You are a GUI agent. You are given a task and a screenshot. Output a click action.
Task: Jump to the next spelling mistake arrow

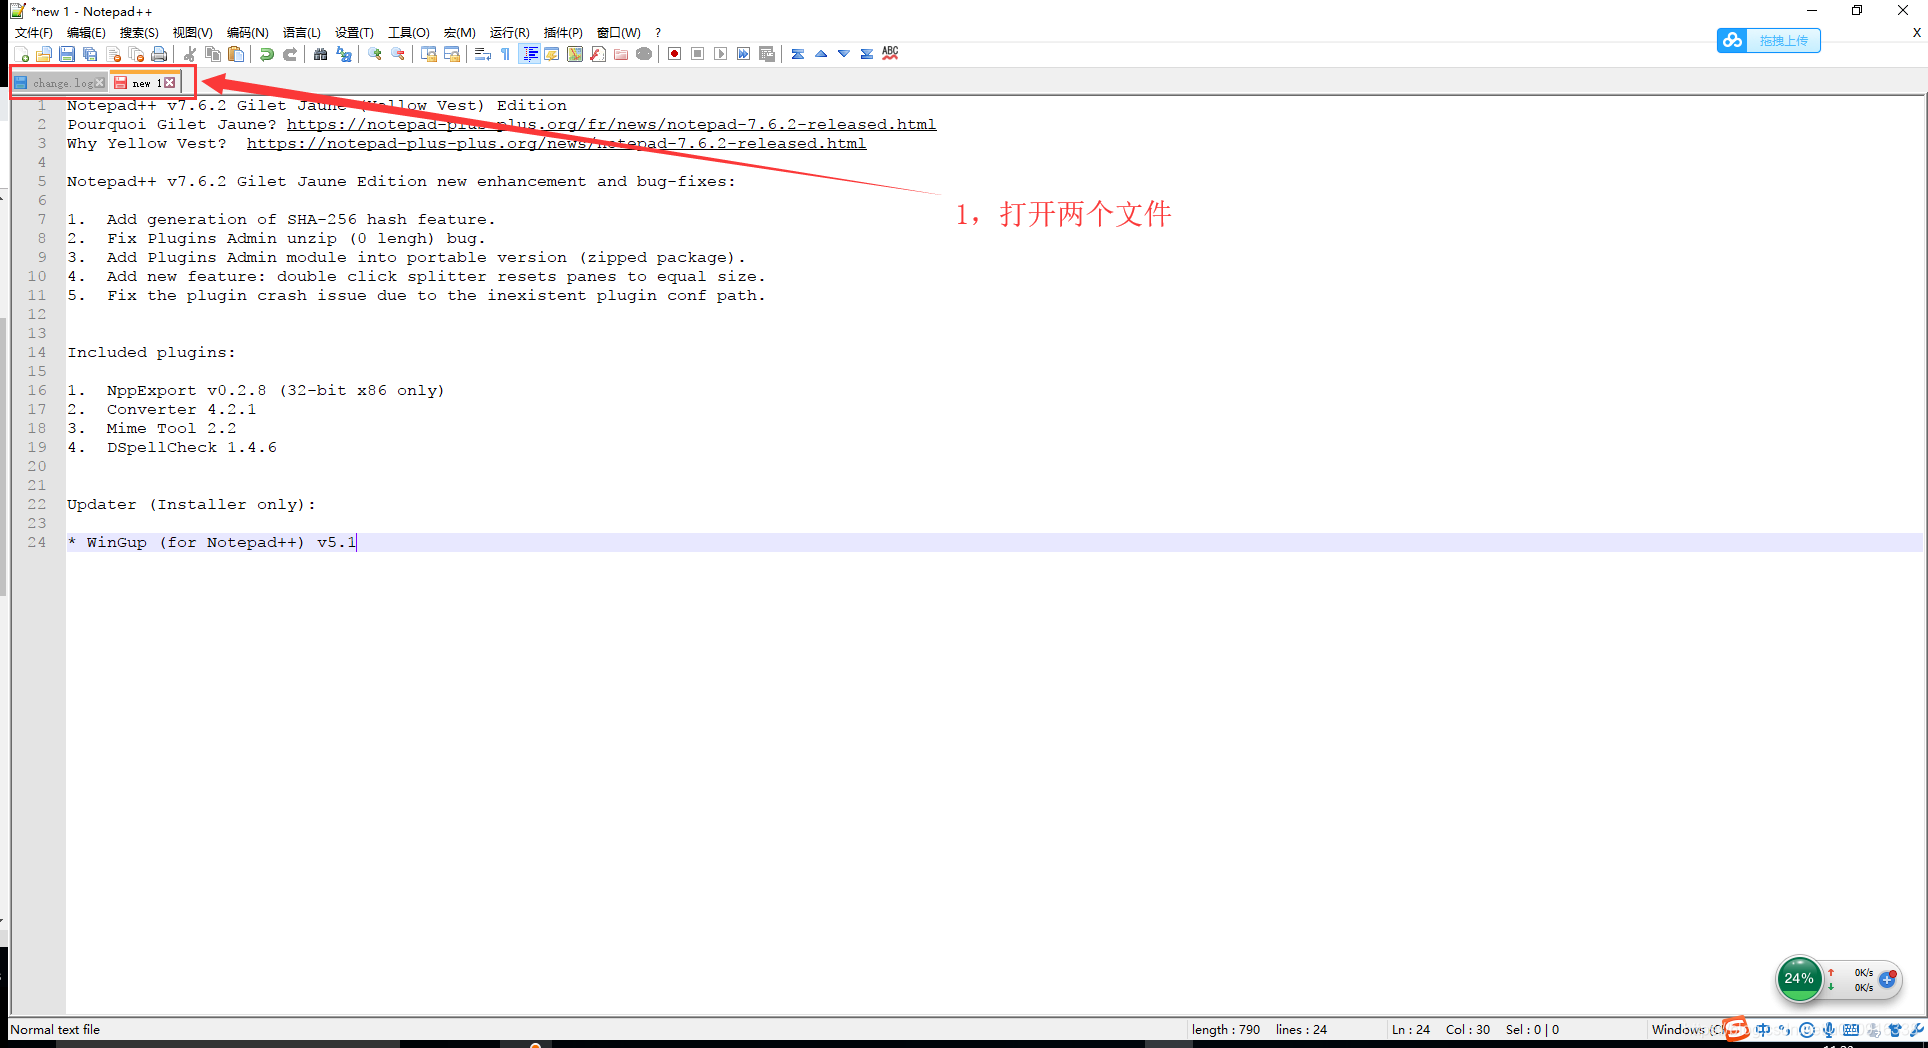[844, 54]
